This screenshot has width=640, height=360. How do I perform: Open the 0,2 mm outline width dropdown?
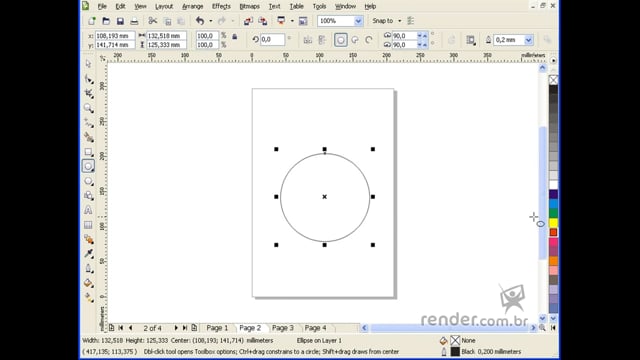[x=529, y=40]
